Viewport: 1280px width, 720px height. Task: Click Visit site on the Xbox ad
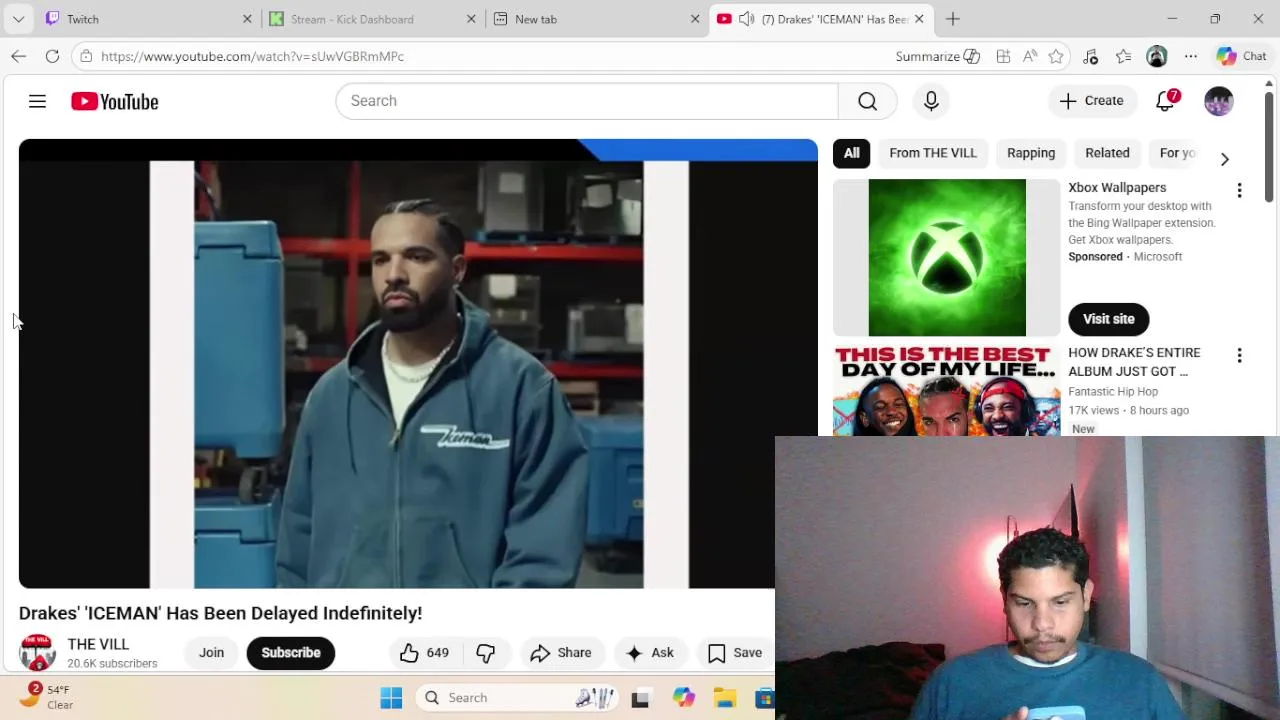[x=1108, y=319]
